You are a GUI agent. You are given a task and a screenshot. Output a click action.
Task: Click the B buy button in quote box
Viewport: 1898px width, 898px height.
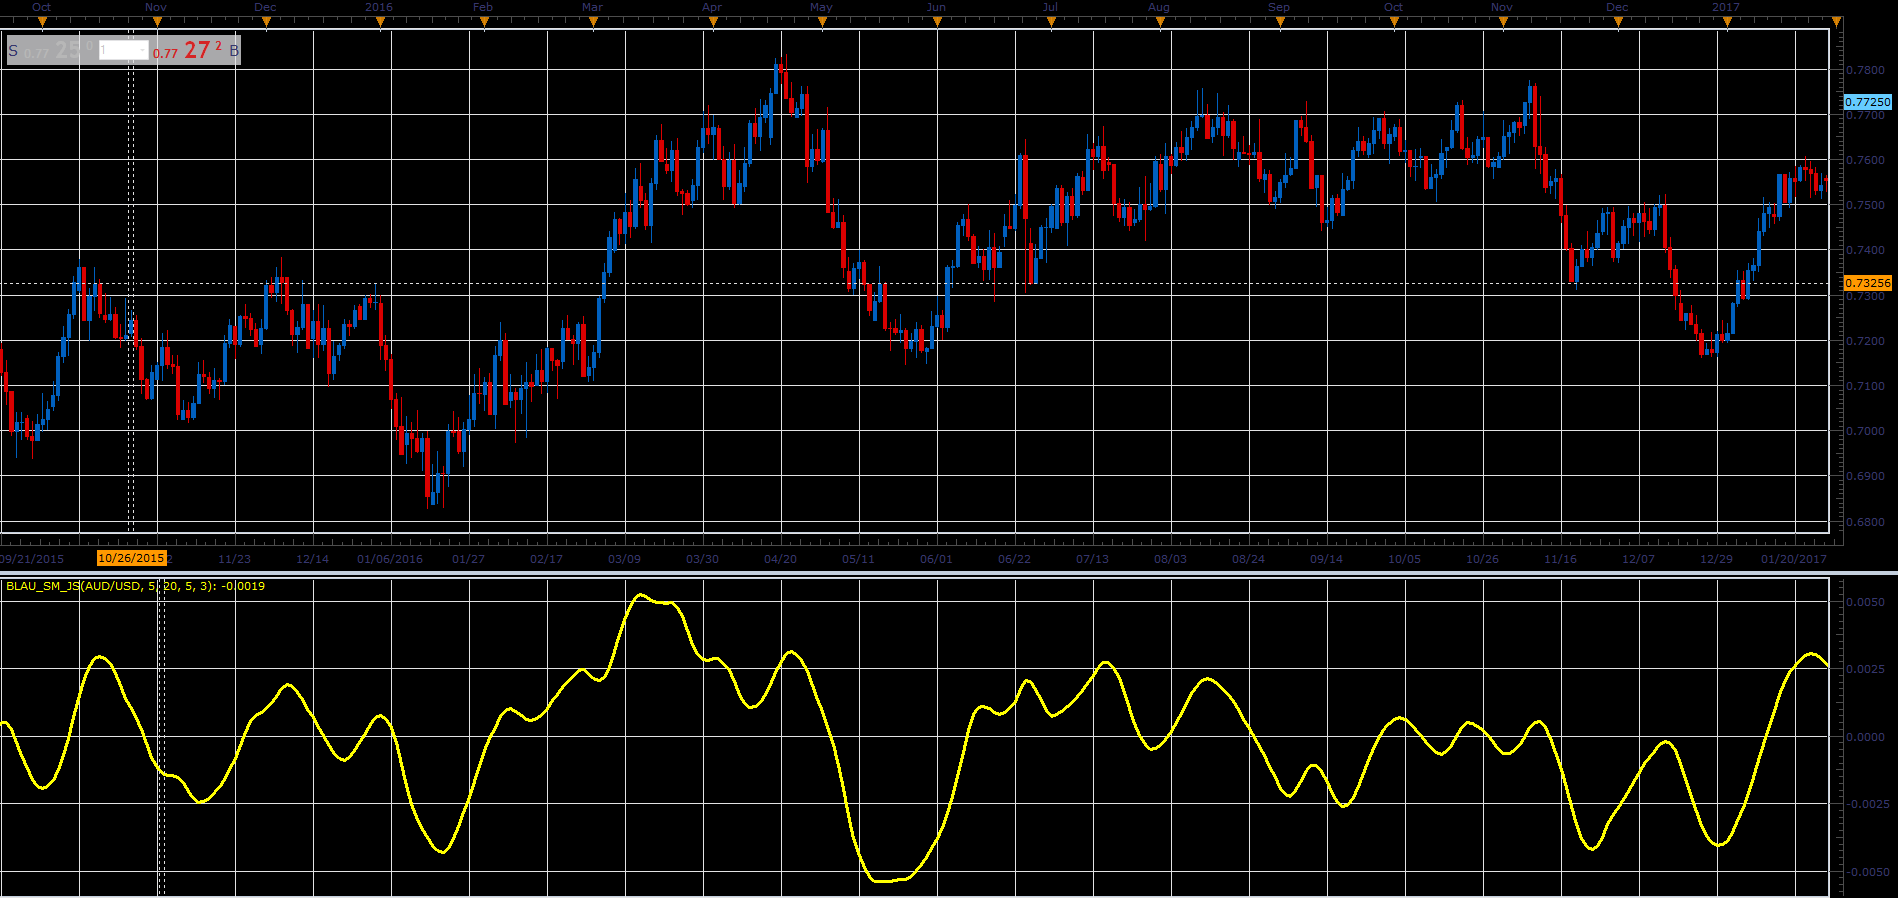234,50
